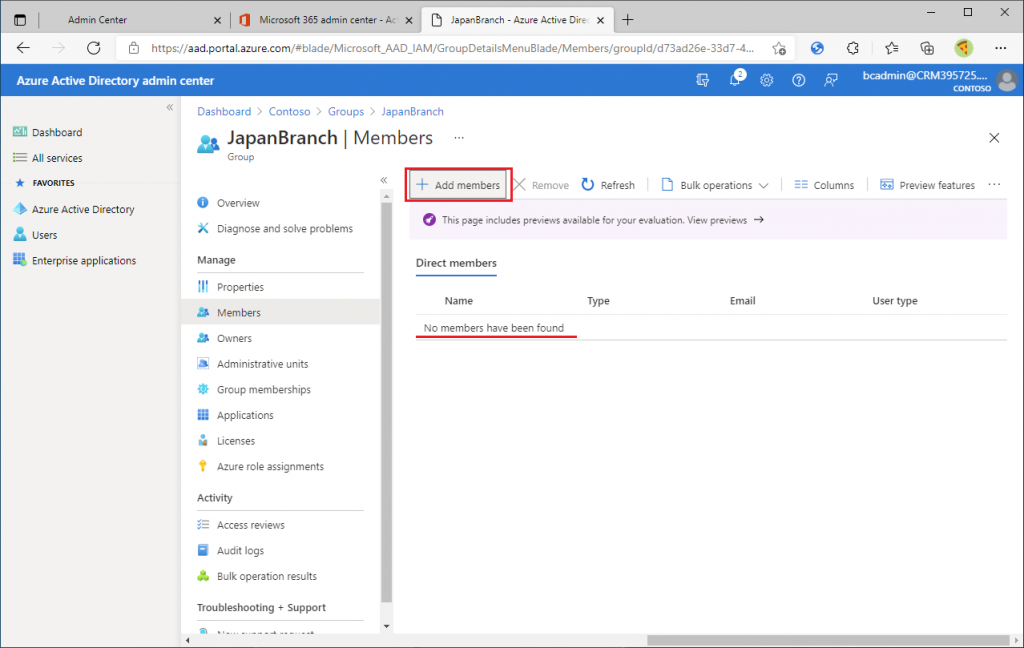Collapse the left navigation sidebar
Screen dimensions: 1024x648
click(170, 107)
